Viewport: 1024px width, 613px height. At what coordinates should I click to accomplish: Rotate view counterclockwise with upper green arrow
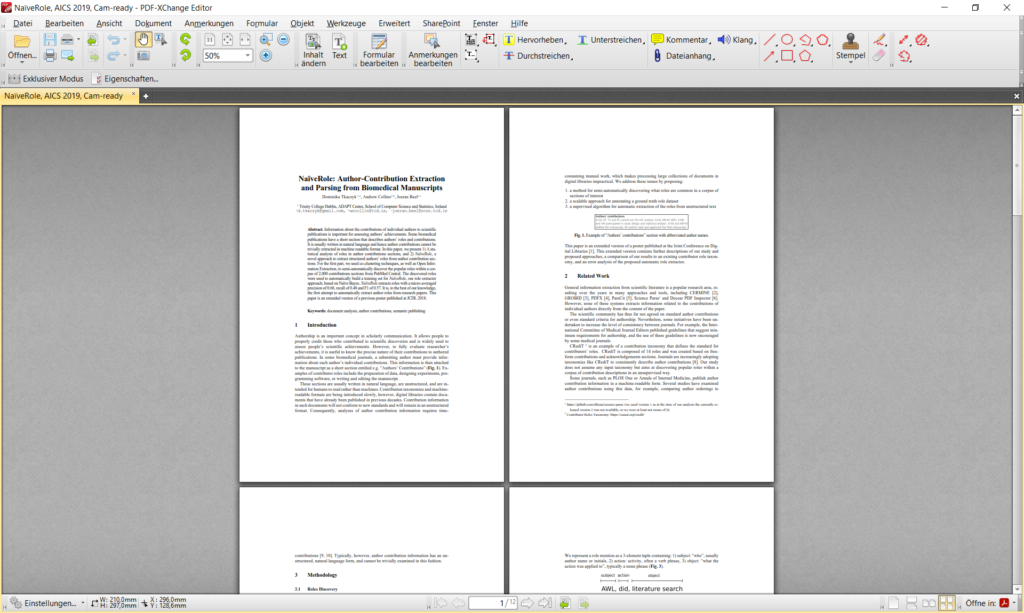[185, 40]
